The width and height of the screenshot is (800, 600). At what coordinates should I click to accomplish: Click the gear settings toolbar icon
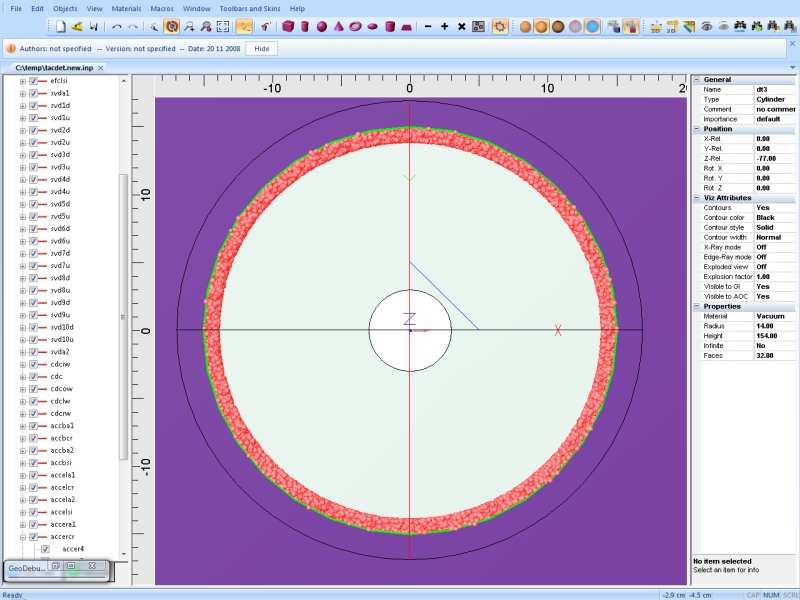[x=500, y=27]
